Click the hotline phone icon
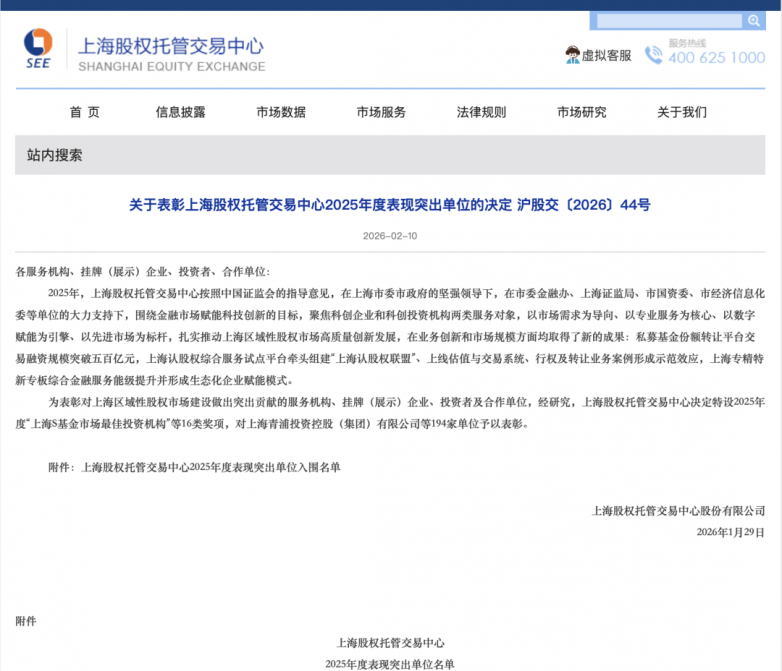 [653, 55]
